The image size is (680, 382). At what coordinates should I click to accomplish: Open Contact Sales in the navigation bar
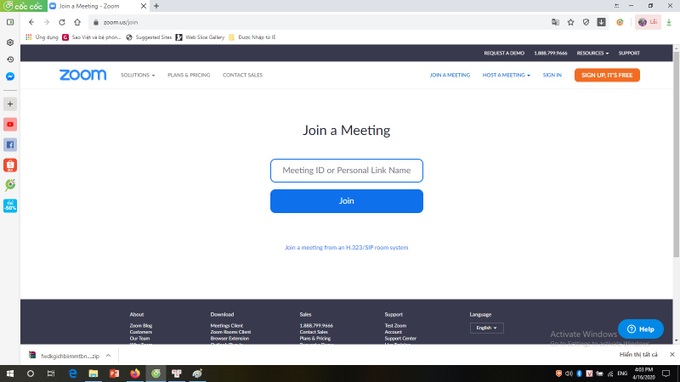click(x=242, y=75)
